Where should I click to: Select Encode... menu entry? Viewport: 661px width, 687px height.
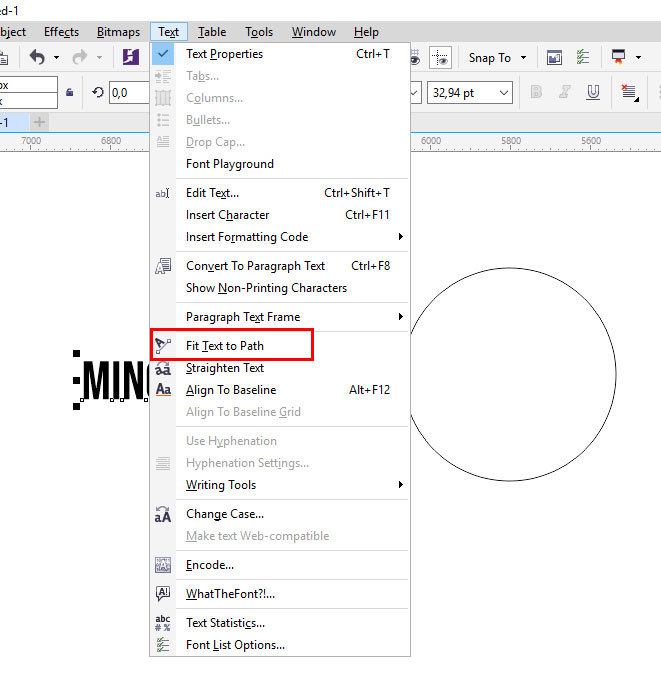click(280, 565)
